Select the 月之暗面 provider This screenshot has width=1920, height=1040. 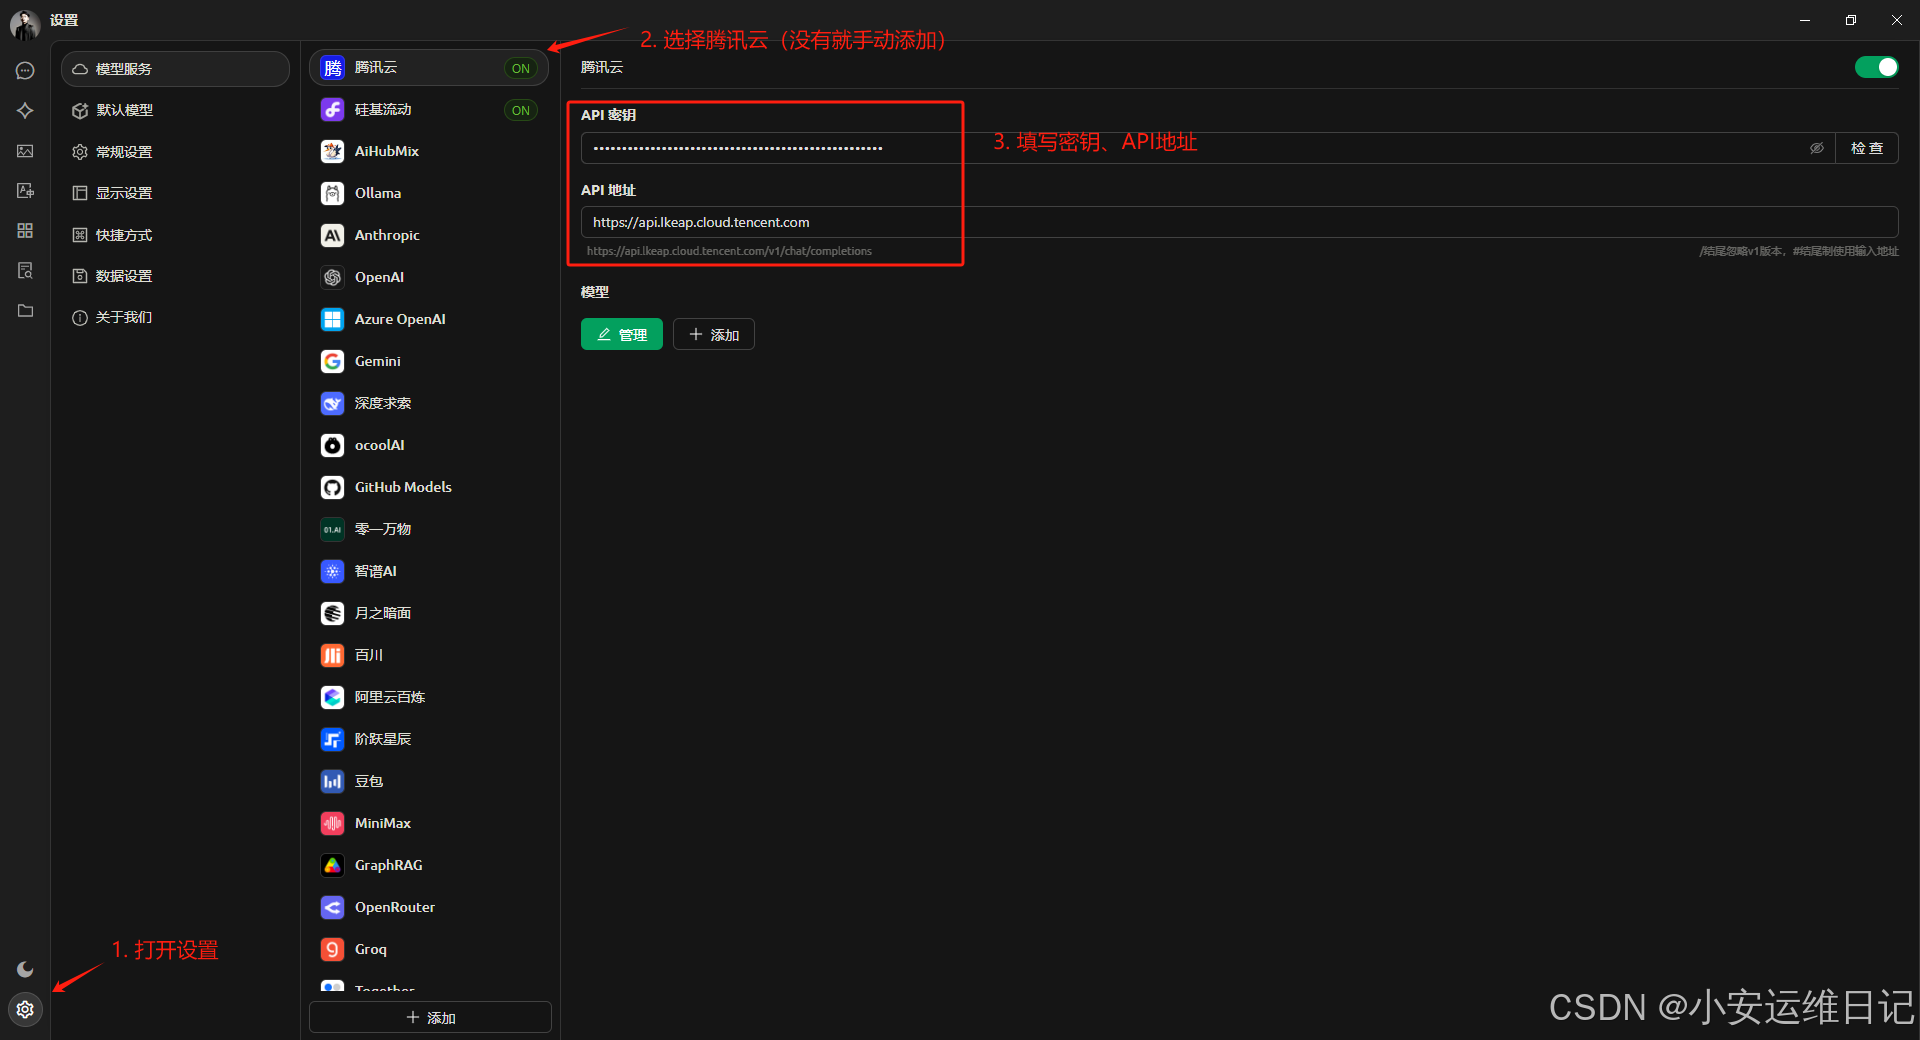pos(428,614)
